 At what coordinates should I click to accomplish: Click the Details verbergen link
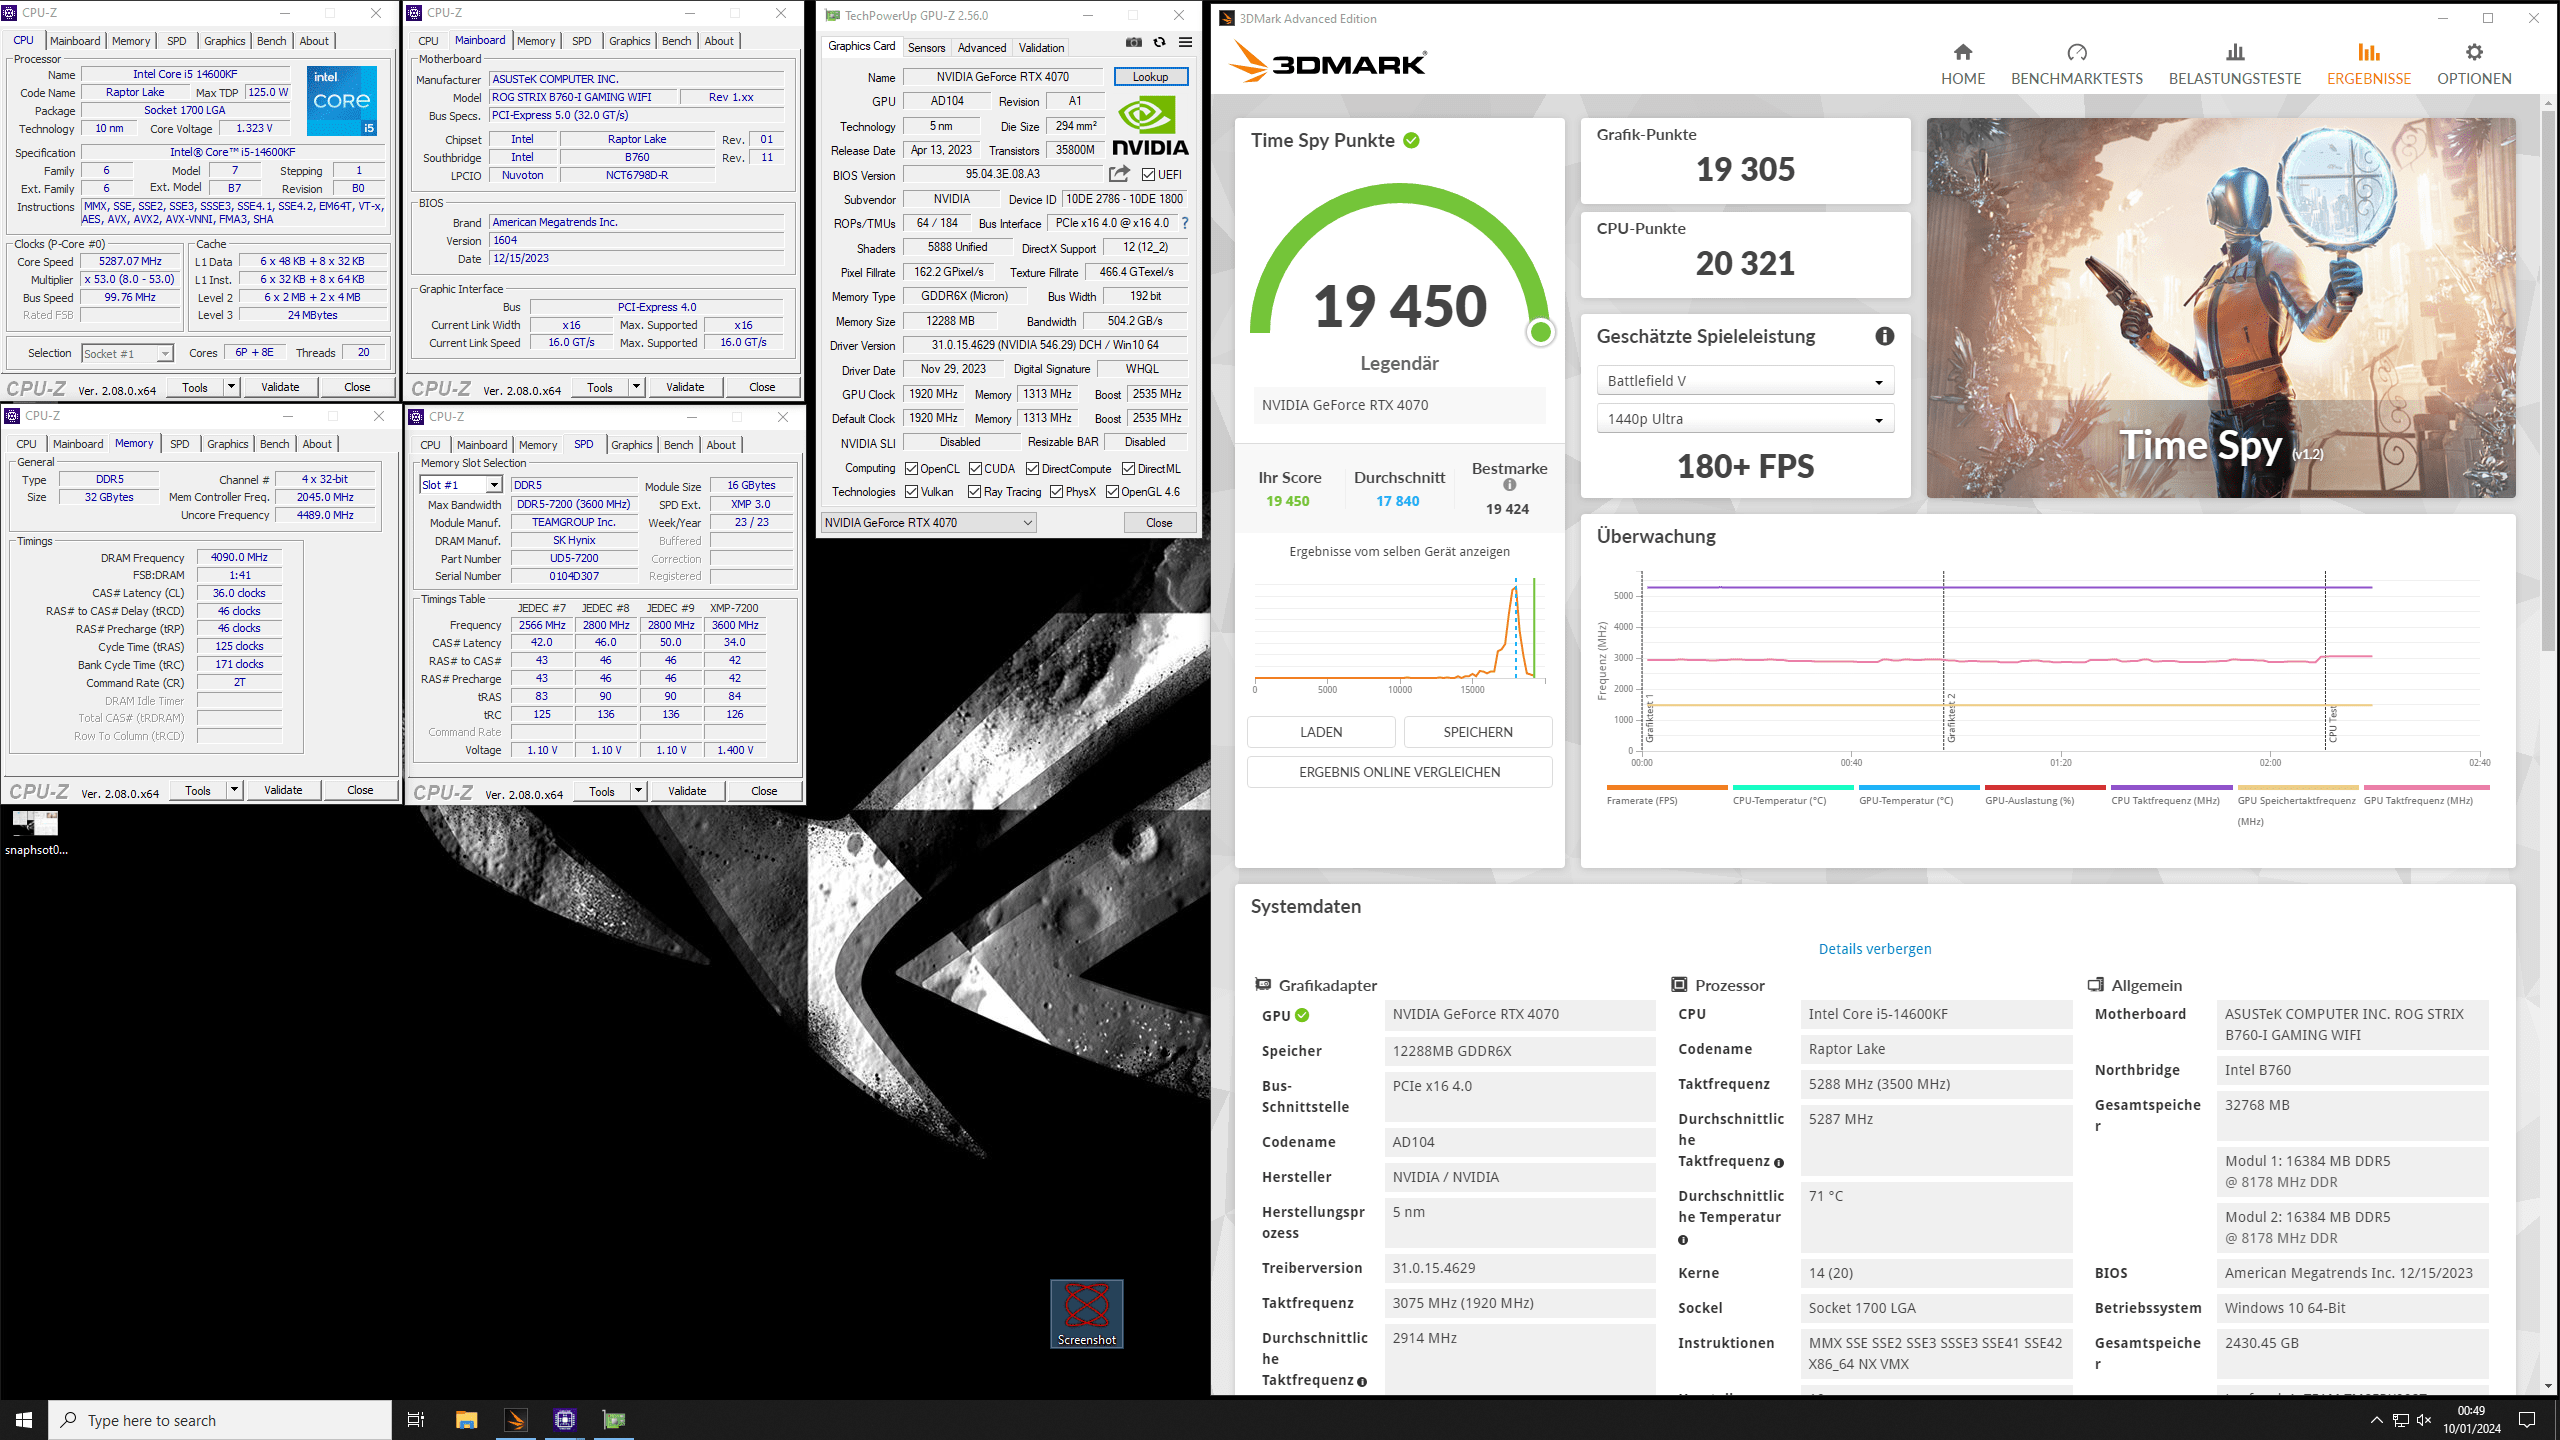[x=1874, y=949]
